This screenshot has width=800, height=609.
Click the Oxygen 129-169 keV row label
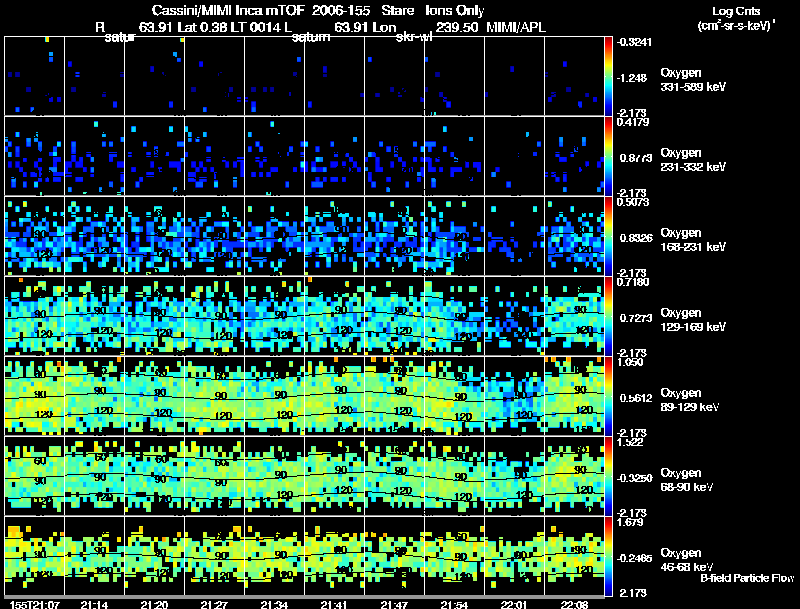pos(693,320)
